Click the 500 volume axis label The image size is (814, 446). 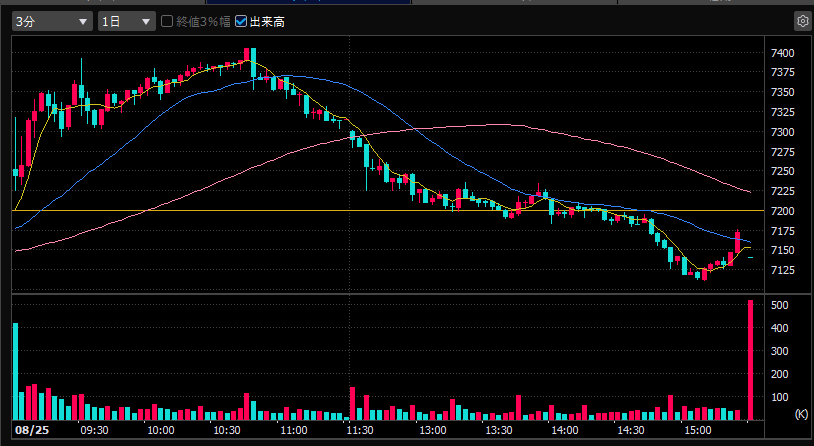pyautogui.click(x=780, y=305)
